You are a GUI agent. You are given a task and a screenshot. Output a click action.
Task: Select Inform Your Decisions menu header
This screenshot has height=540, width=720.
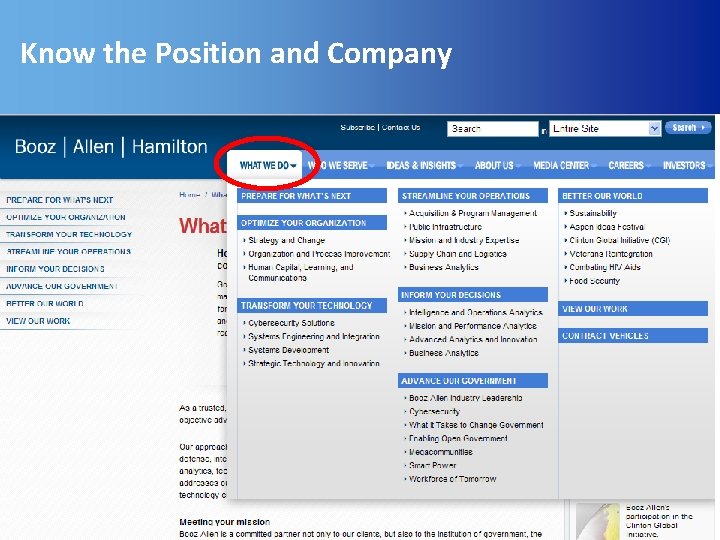point(472,294)
